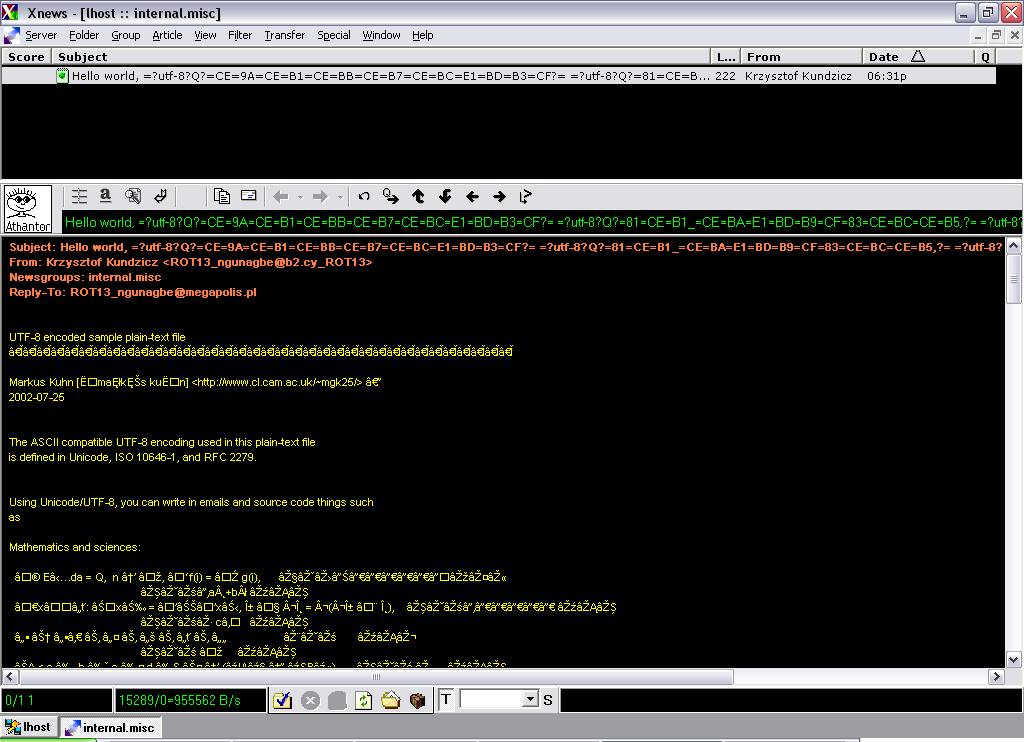Click the Xnews icon in the menu bar
Image resolution: width=1024 pixels, height=742 pixels.
[x=12, y=35]
